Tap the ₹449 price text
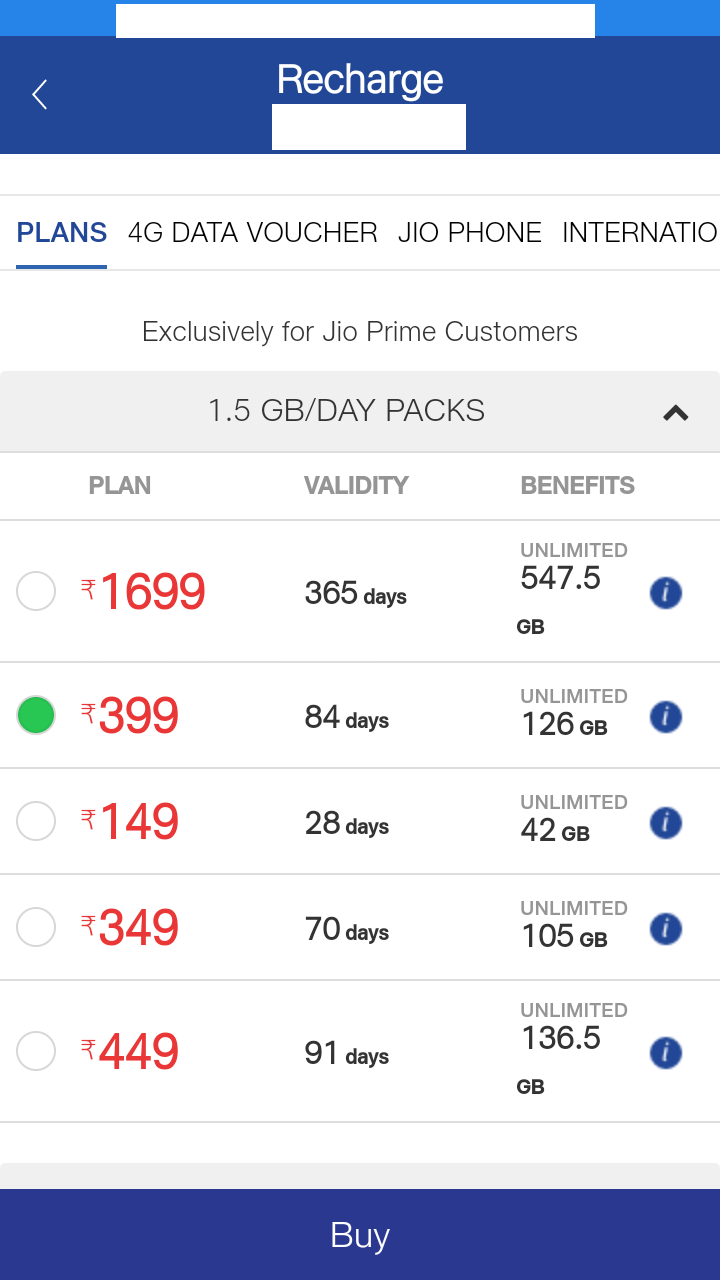This screenshot has width=720, height=1280. [x=138, y=1052]
